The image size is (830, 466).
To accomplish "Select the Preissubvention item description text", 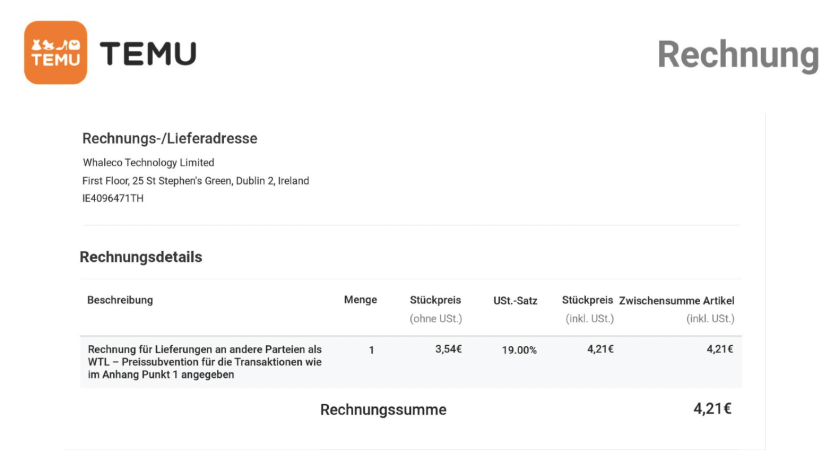I will click(x=205, y=362).
